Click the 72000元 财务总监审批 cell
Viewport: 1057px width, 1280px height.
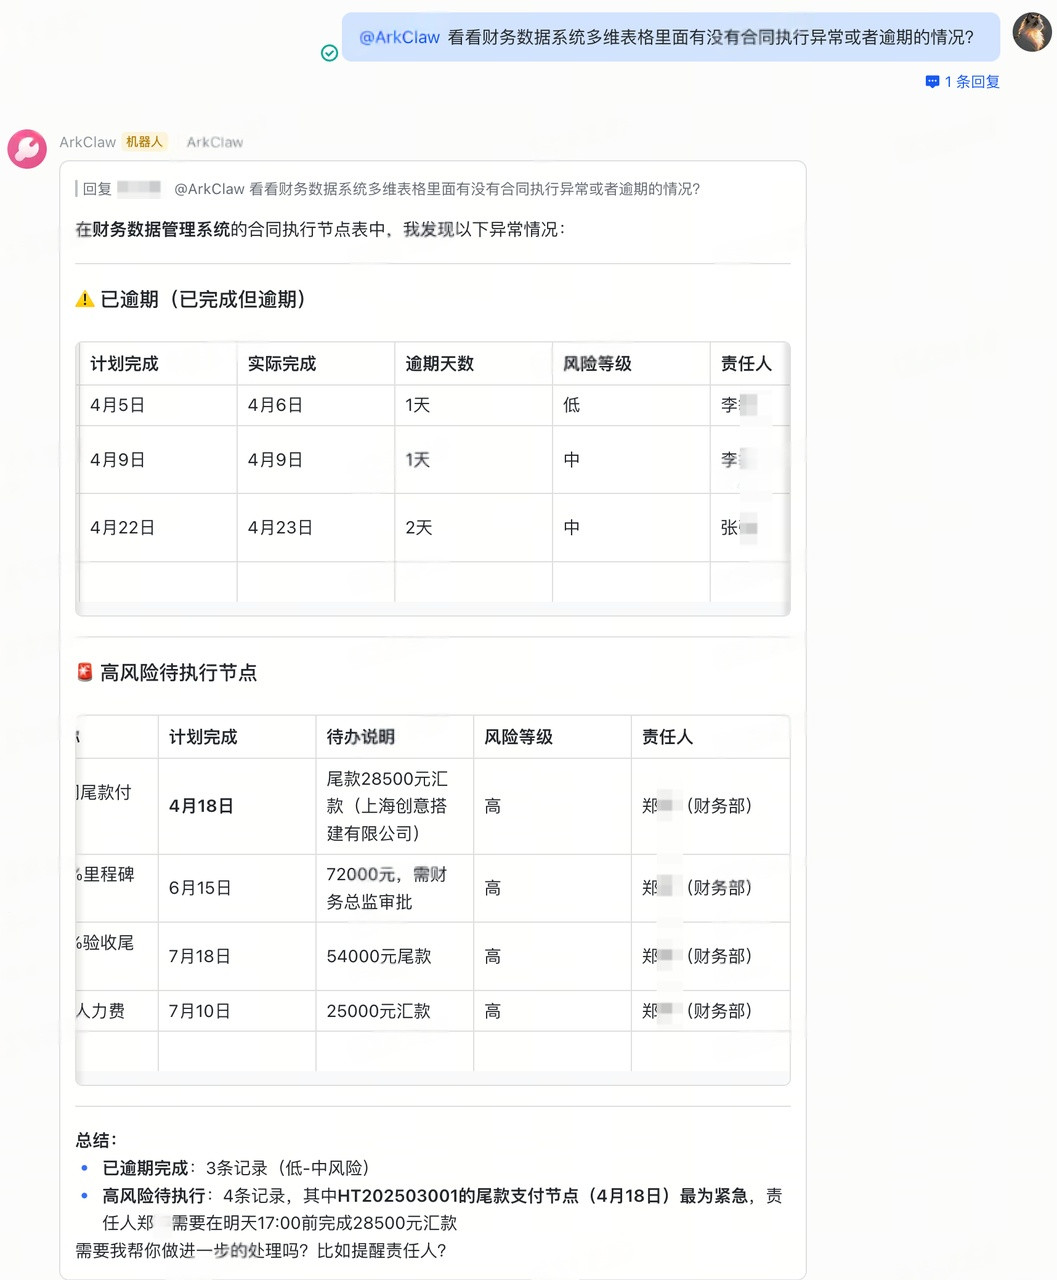coord(395,888)
